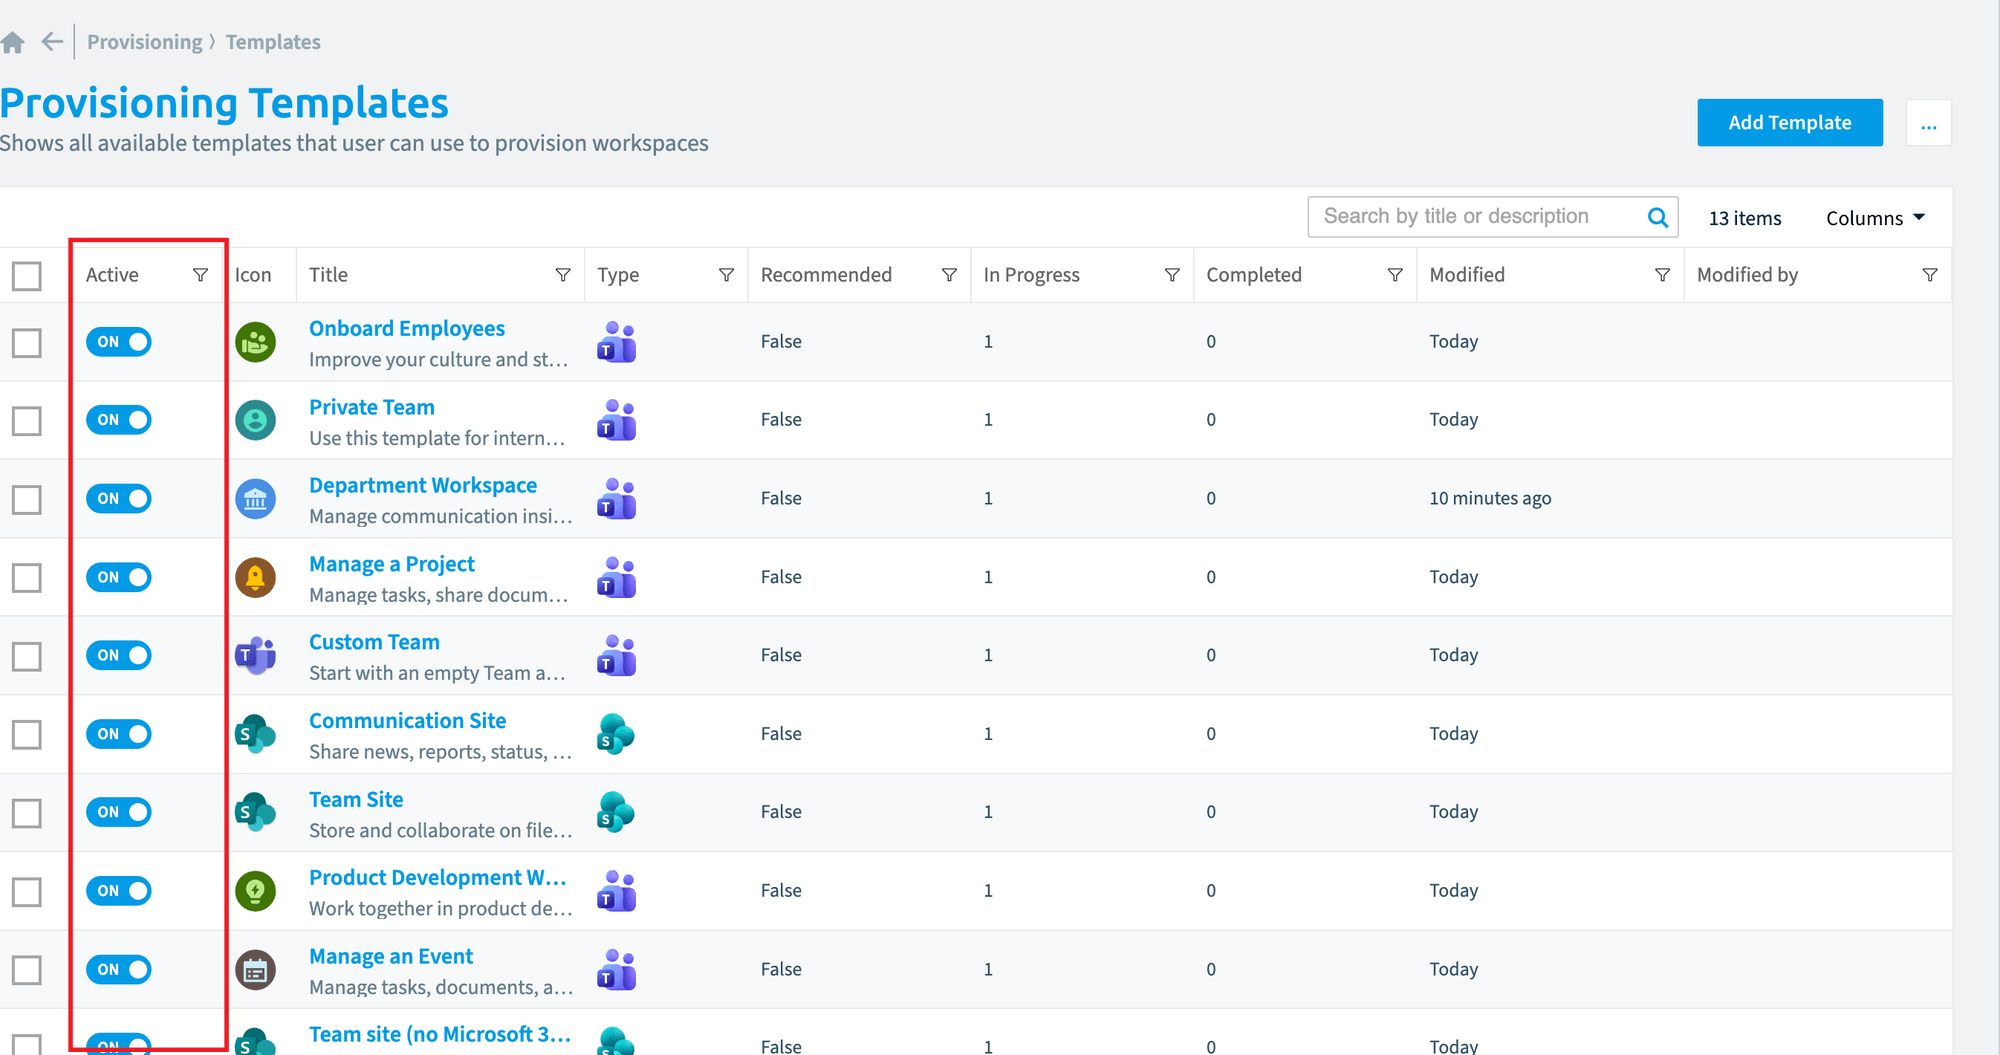Open the Onboard Employees template link
This screenshot has width=2000, height=1055.
click(407, 329)
